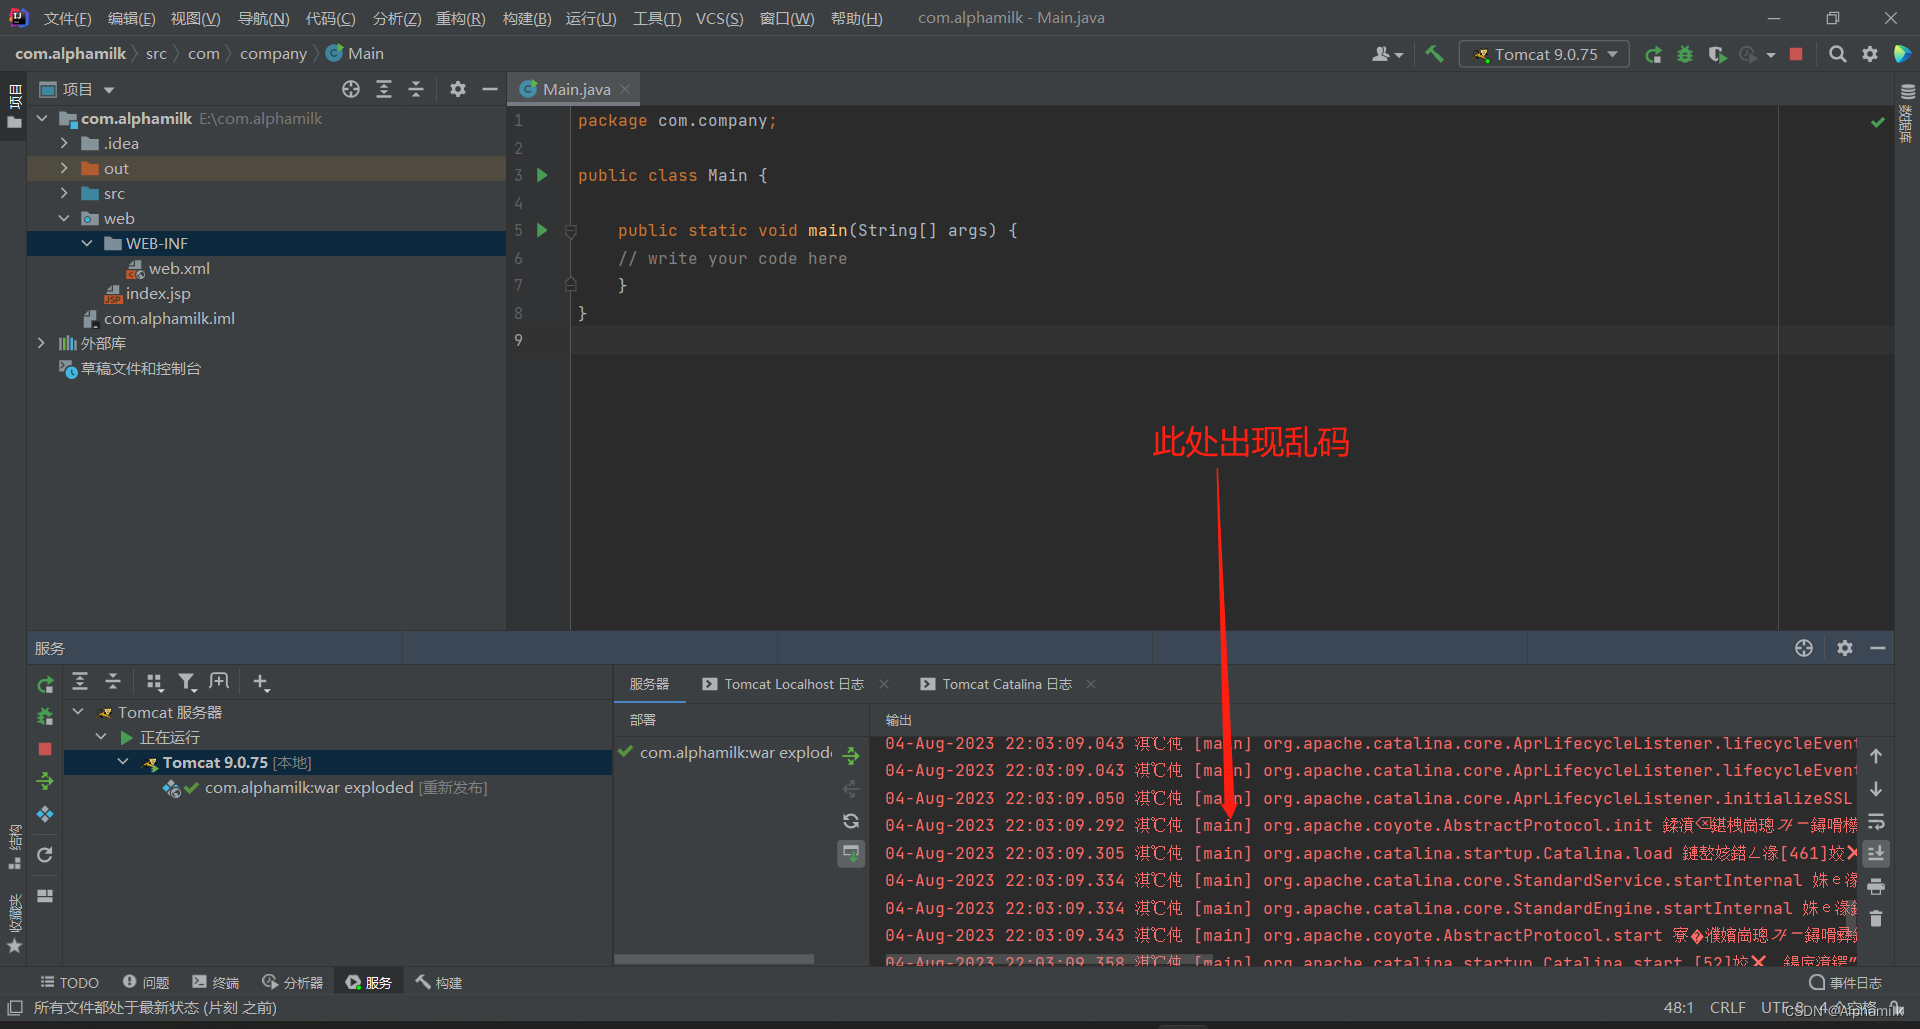Click the deployment panel horizontal scrollbar
Viewport: 1920px width, 1029px height.
[714, 959]
